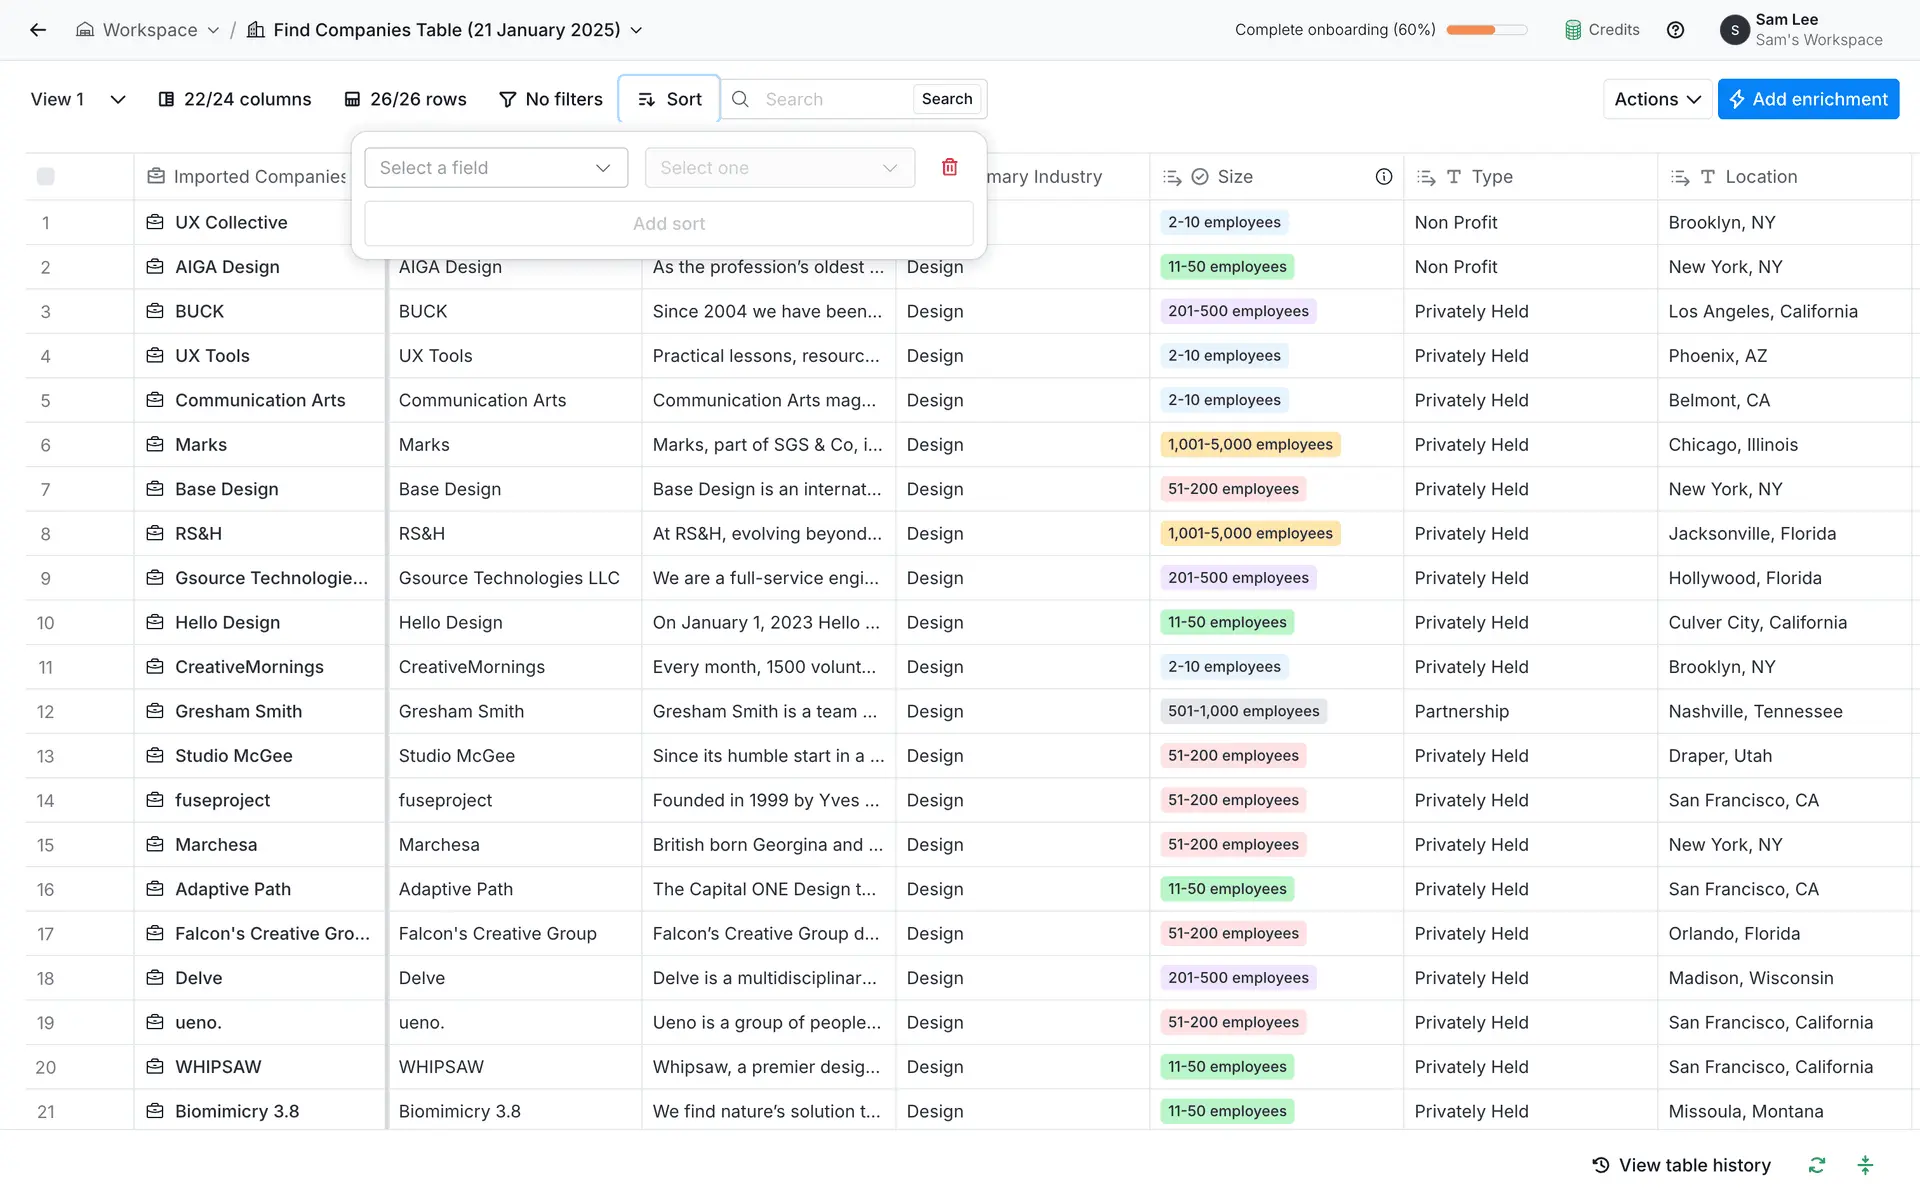
Task: Click the Add enrichment button
Action: point(1807,99)
